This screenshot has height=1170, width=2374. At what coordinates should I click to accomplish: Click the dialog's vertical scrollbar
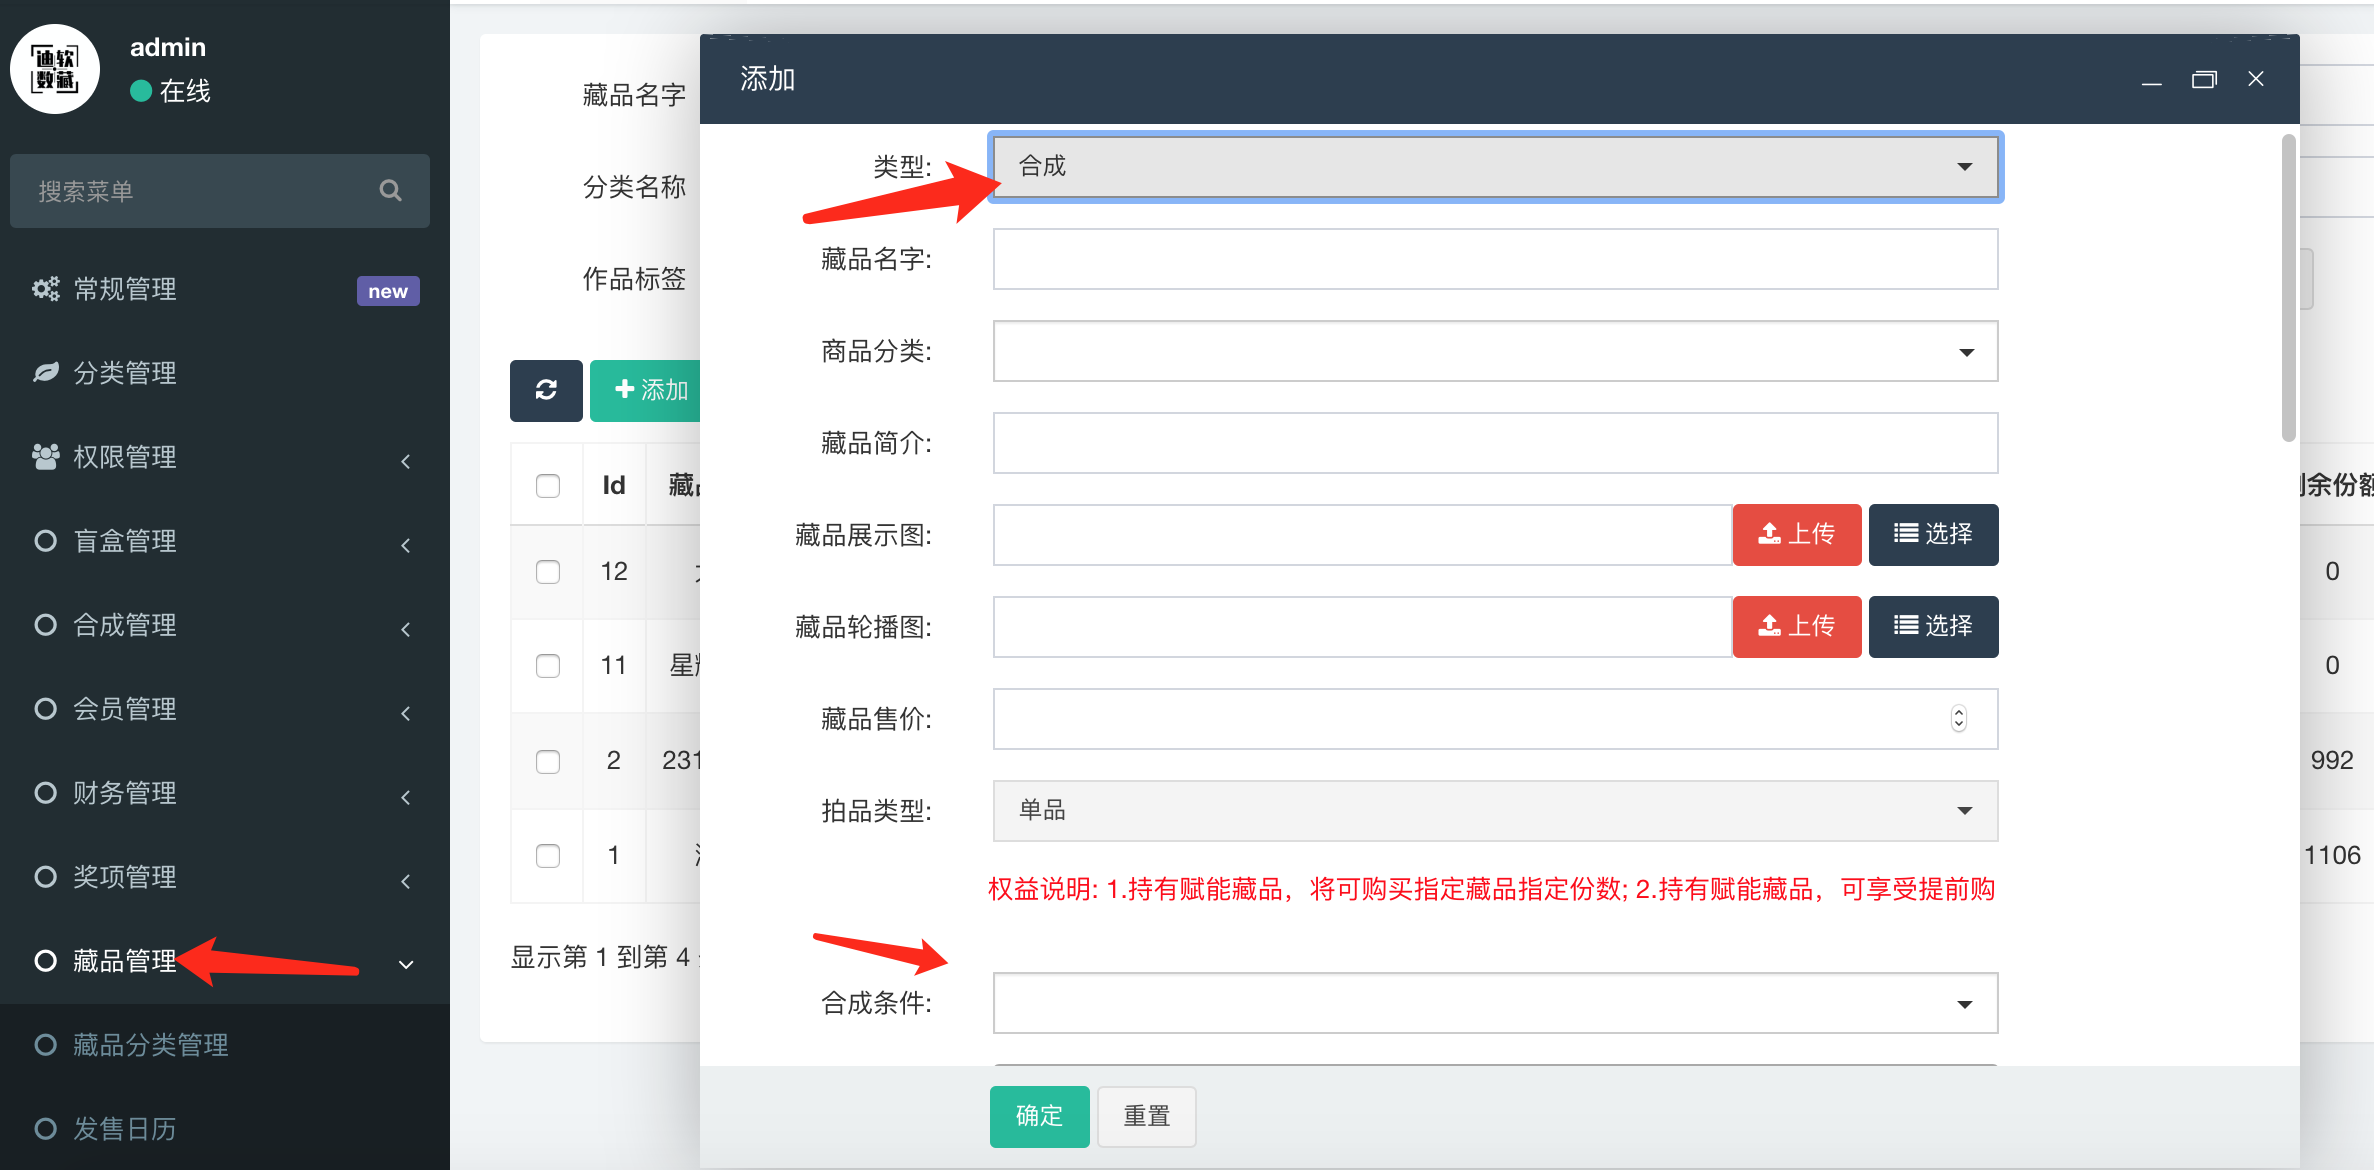coord(2288,290)
